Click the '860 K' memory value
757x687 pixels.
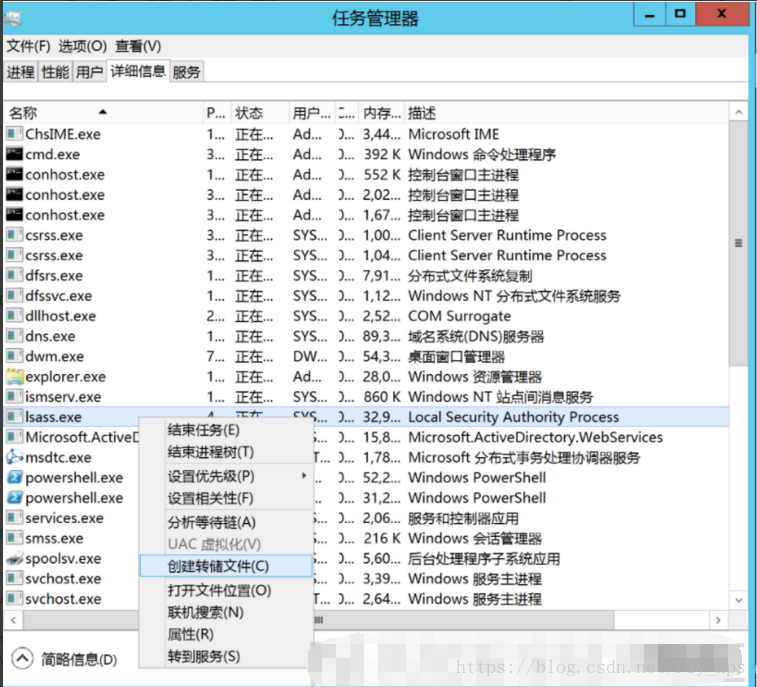coord(382,397)
